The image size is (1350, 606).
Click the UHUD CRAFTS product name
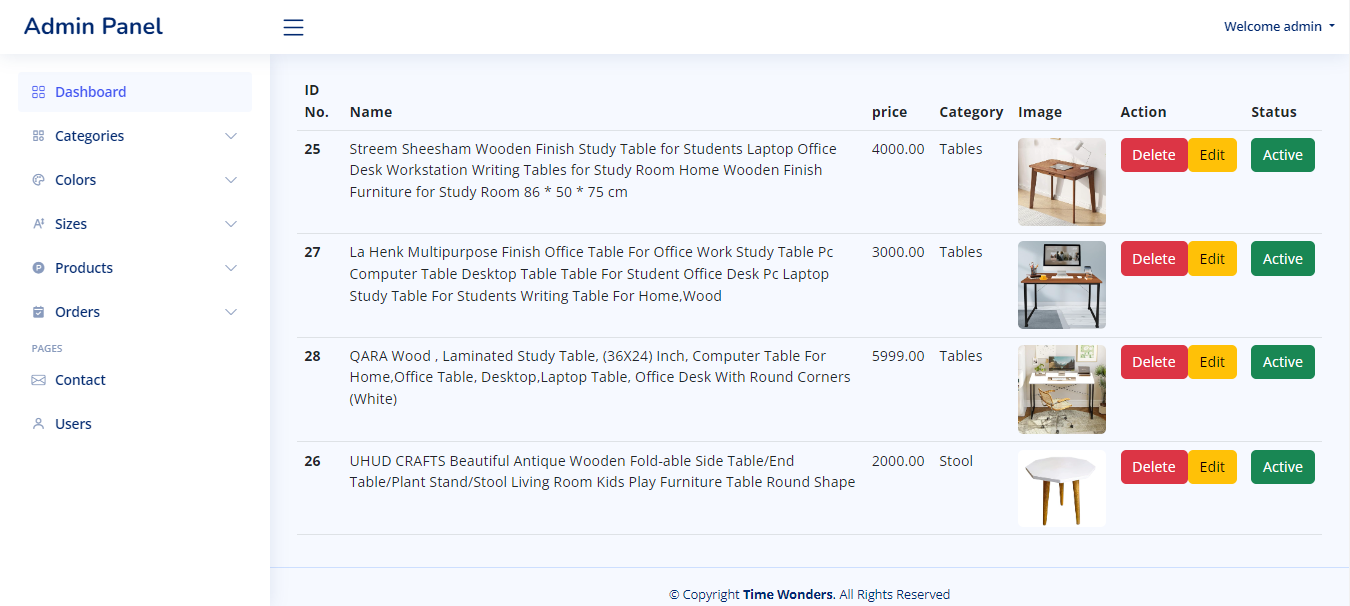(x=602, y=471)
